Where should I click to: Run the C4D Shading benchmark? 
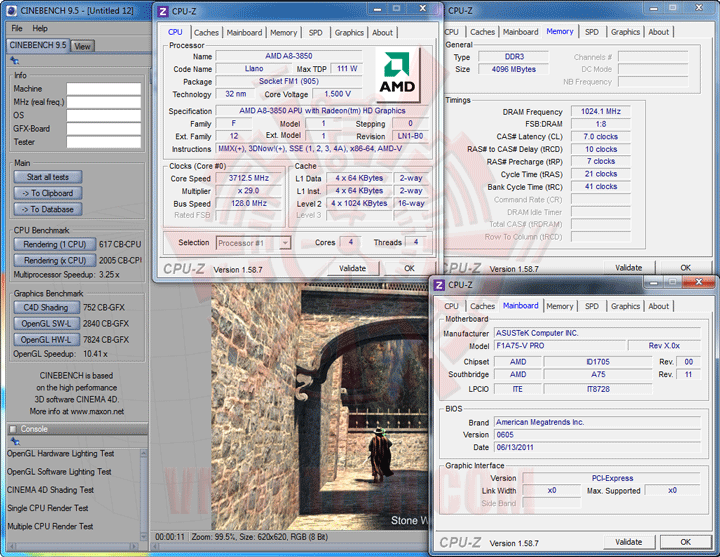point(46,308)
